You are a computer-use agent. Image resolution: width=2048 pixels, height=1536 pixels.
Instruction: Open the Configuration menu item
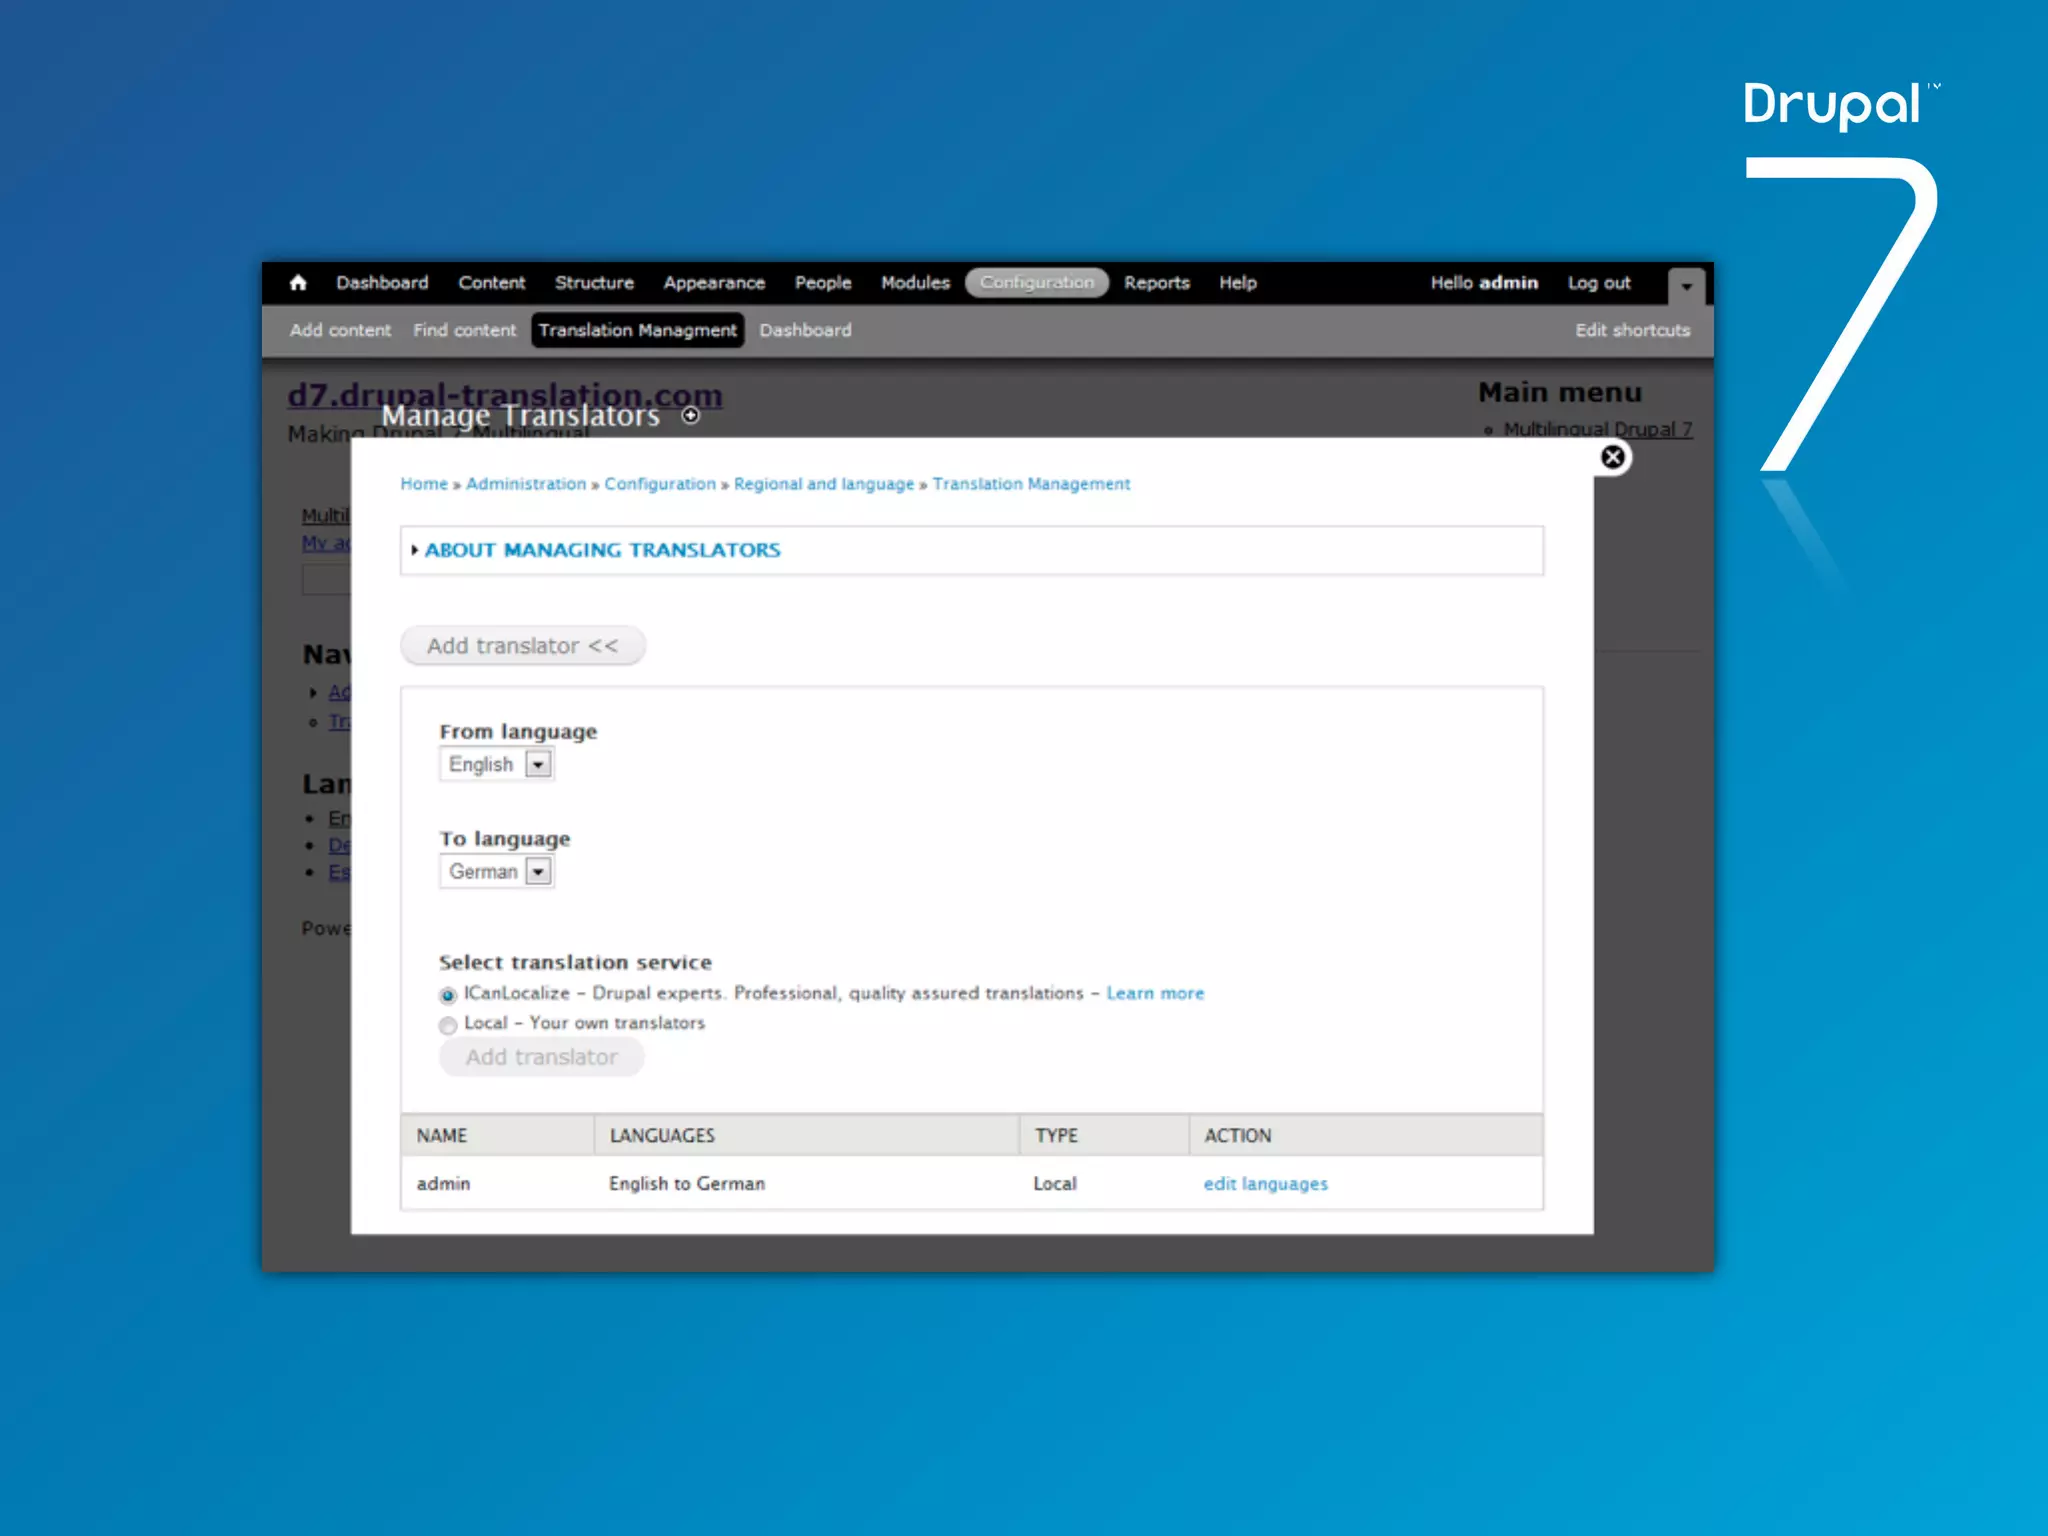[1036, 283]
